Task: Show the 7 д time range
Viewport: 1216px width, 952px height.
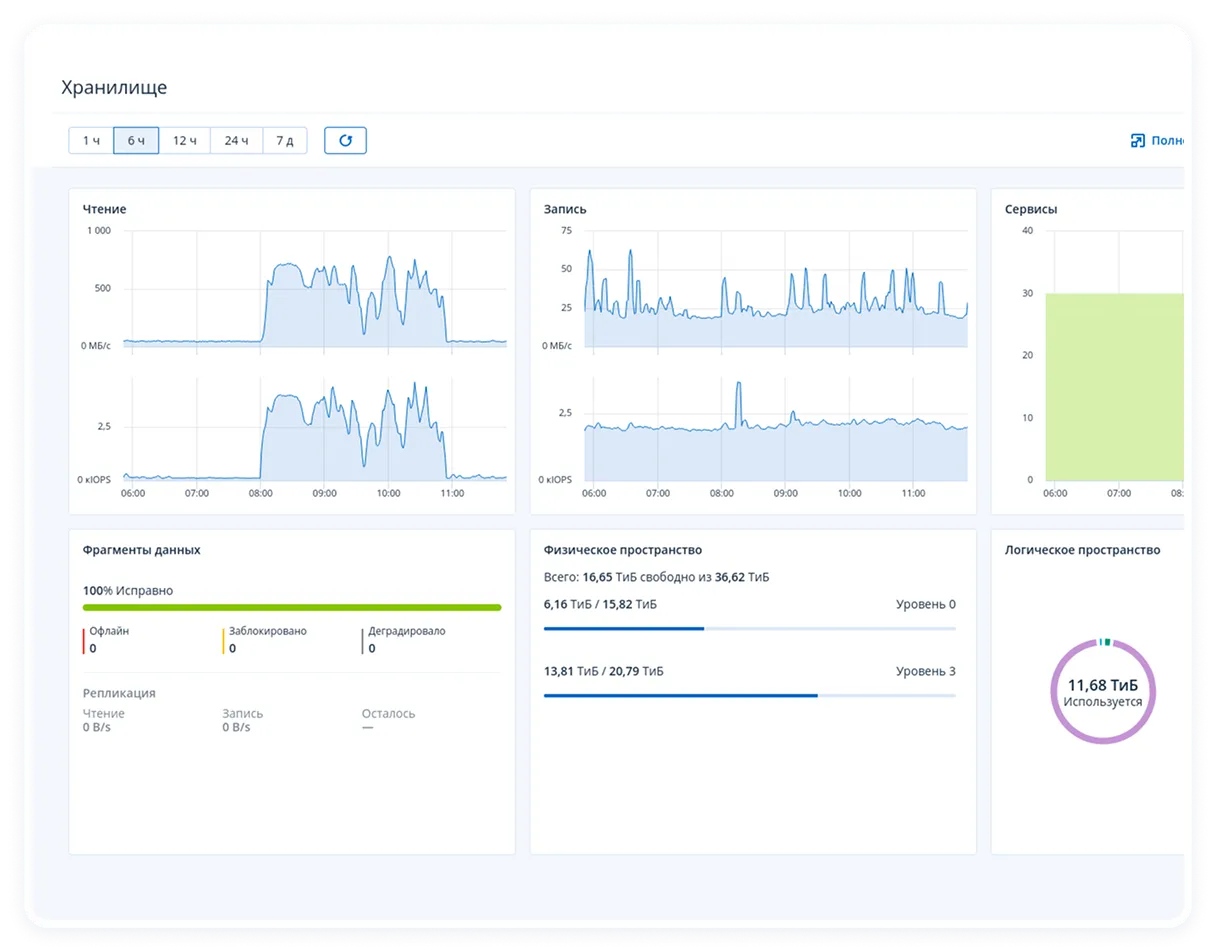Action: point(285,141)
